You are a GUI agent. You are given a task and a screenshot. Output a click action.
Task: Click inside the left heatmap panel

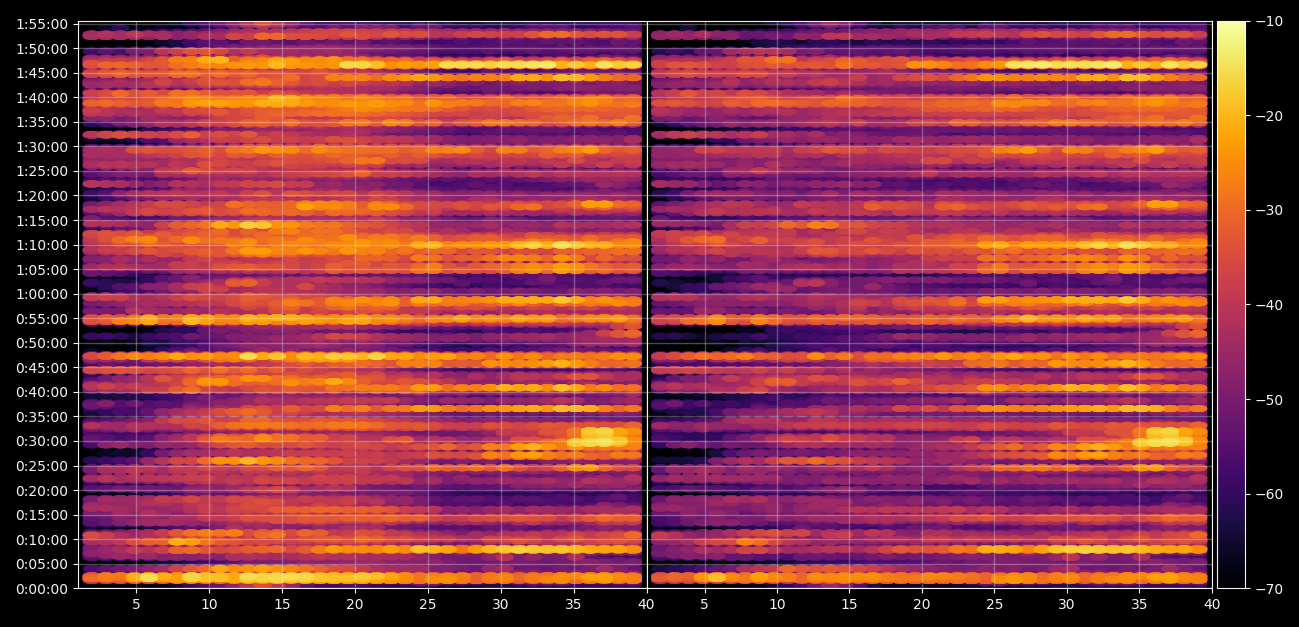(x=362, y=305)
